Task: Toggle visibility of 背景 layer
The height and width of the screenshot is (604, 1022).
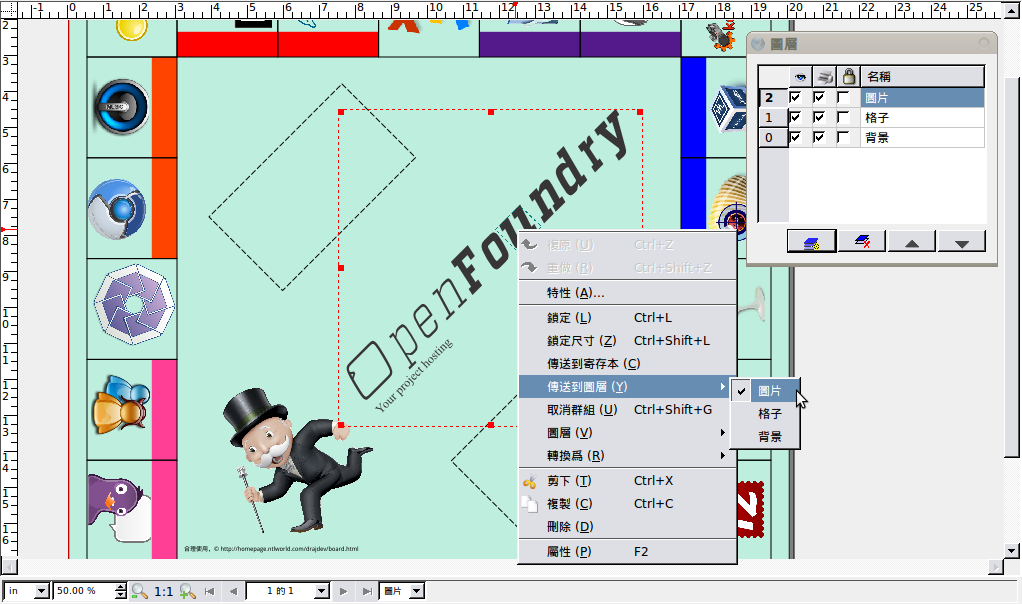Action: point(795,137)
